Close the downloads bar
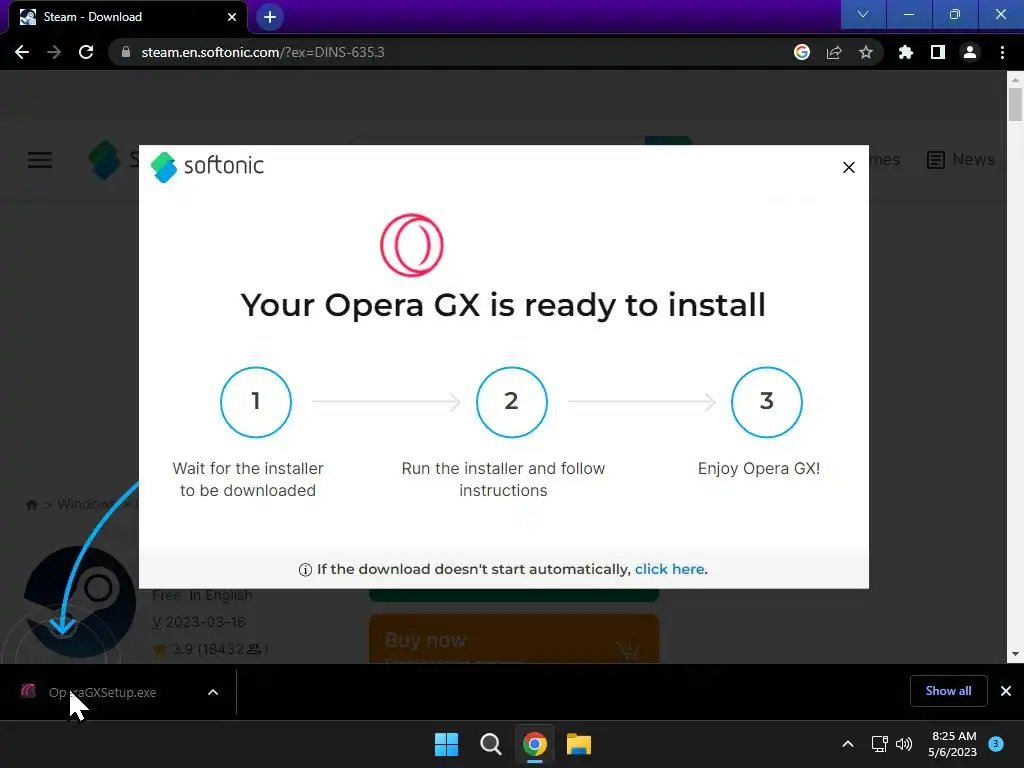 point(1006,691)
